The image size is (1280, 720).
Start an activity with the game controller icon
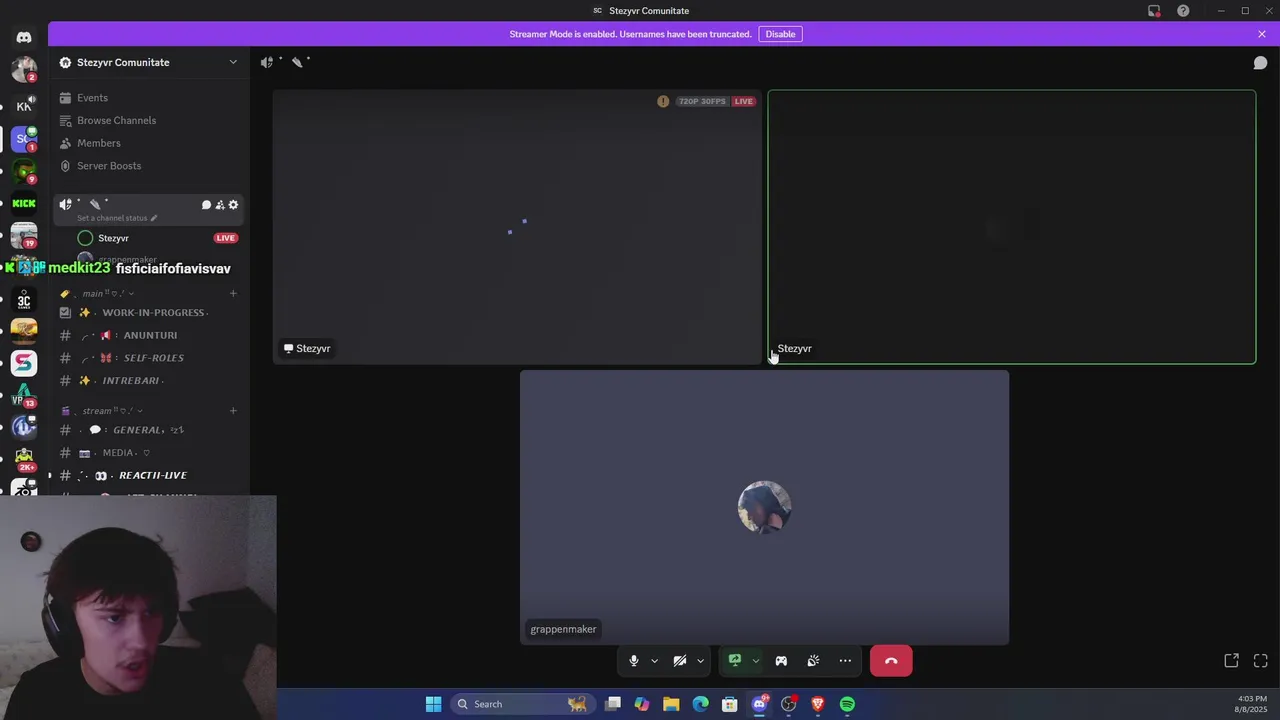pos(781,661)
